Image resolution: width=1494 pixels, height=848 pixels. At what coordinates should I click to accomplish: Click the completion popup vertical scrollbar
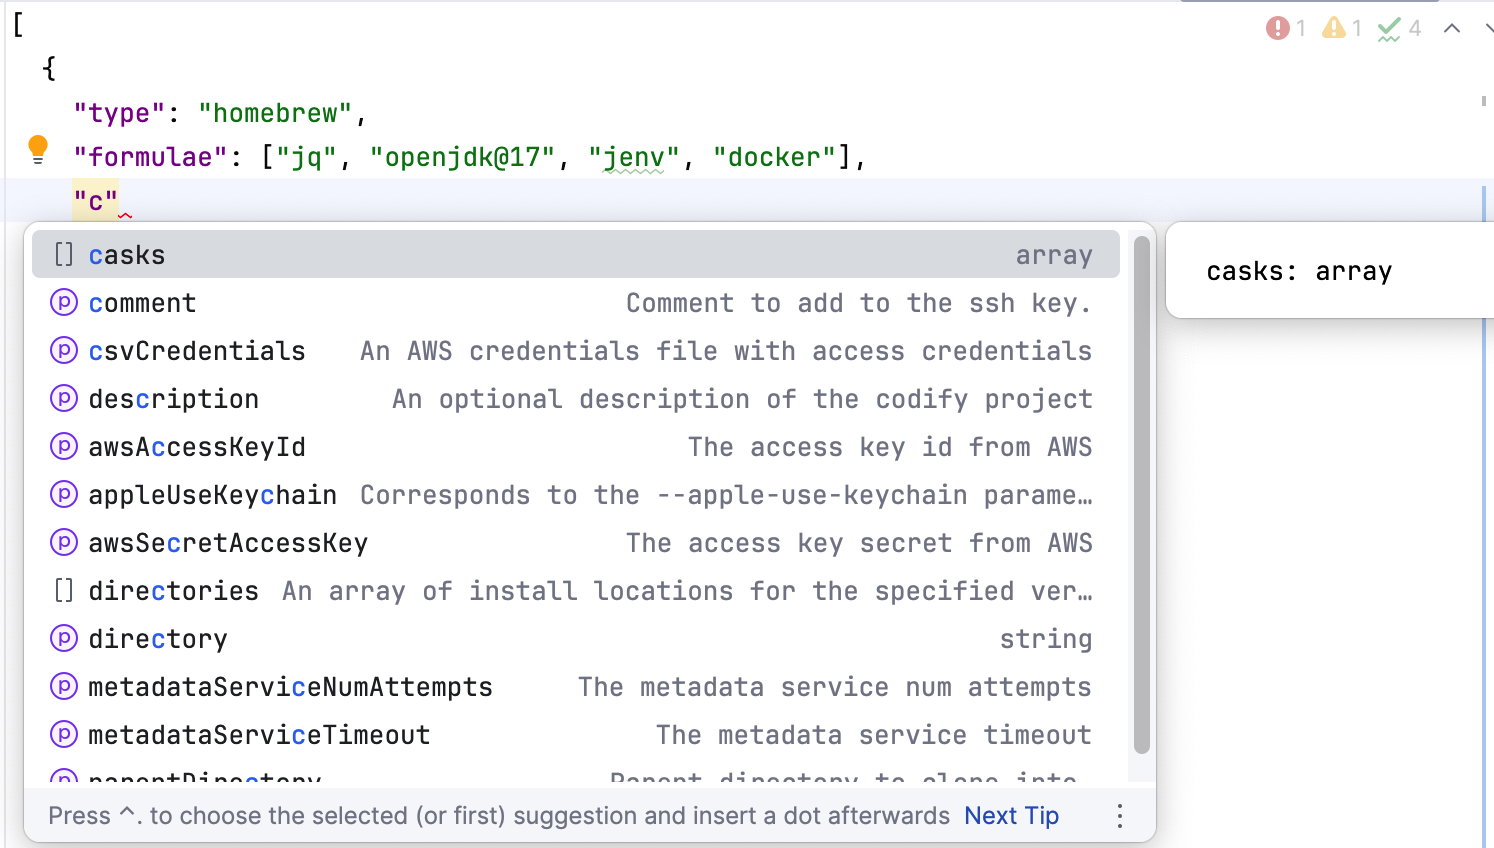click(x=1141, y=496)
